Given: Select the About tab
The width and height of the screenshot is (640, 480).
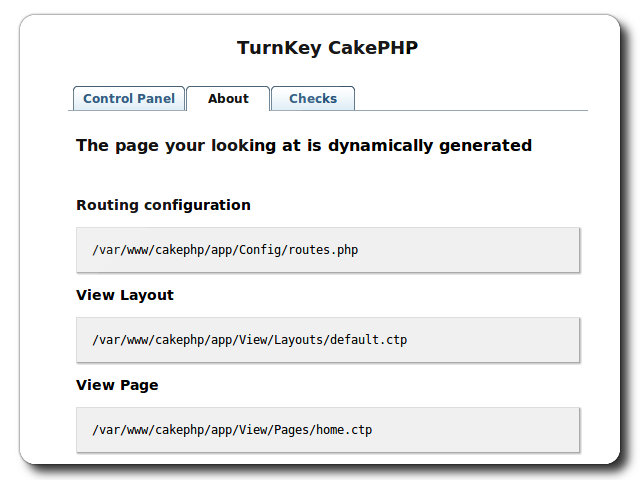Looking at the screenshot, I should pyautogui.click(x=228, y=99).
